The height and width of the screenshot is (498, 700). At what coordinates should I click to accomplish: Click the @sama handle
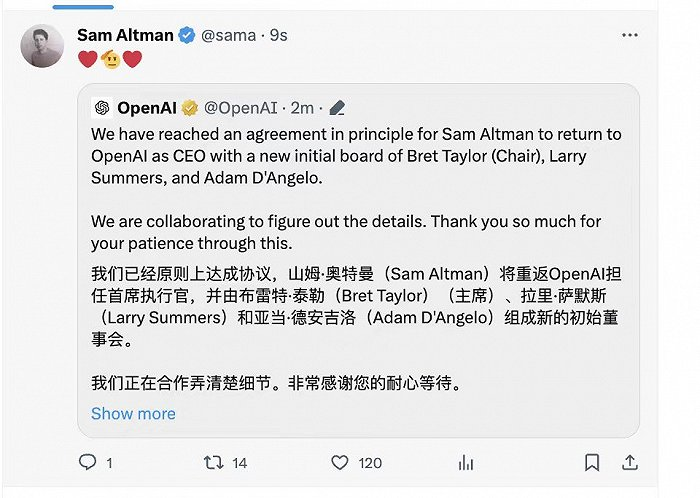228,35
